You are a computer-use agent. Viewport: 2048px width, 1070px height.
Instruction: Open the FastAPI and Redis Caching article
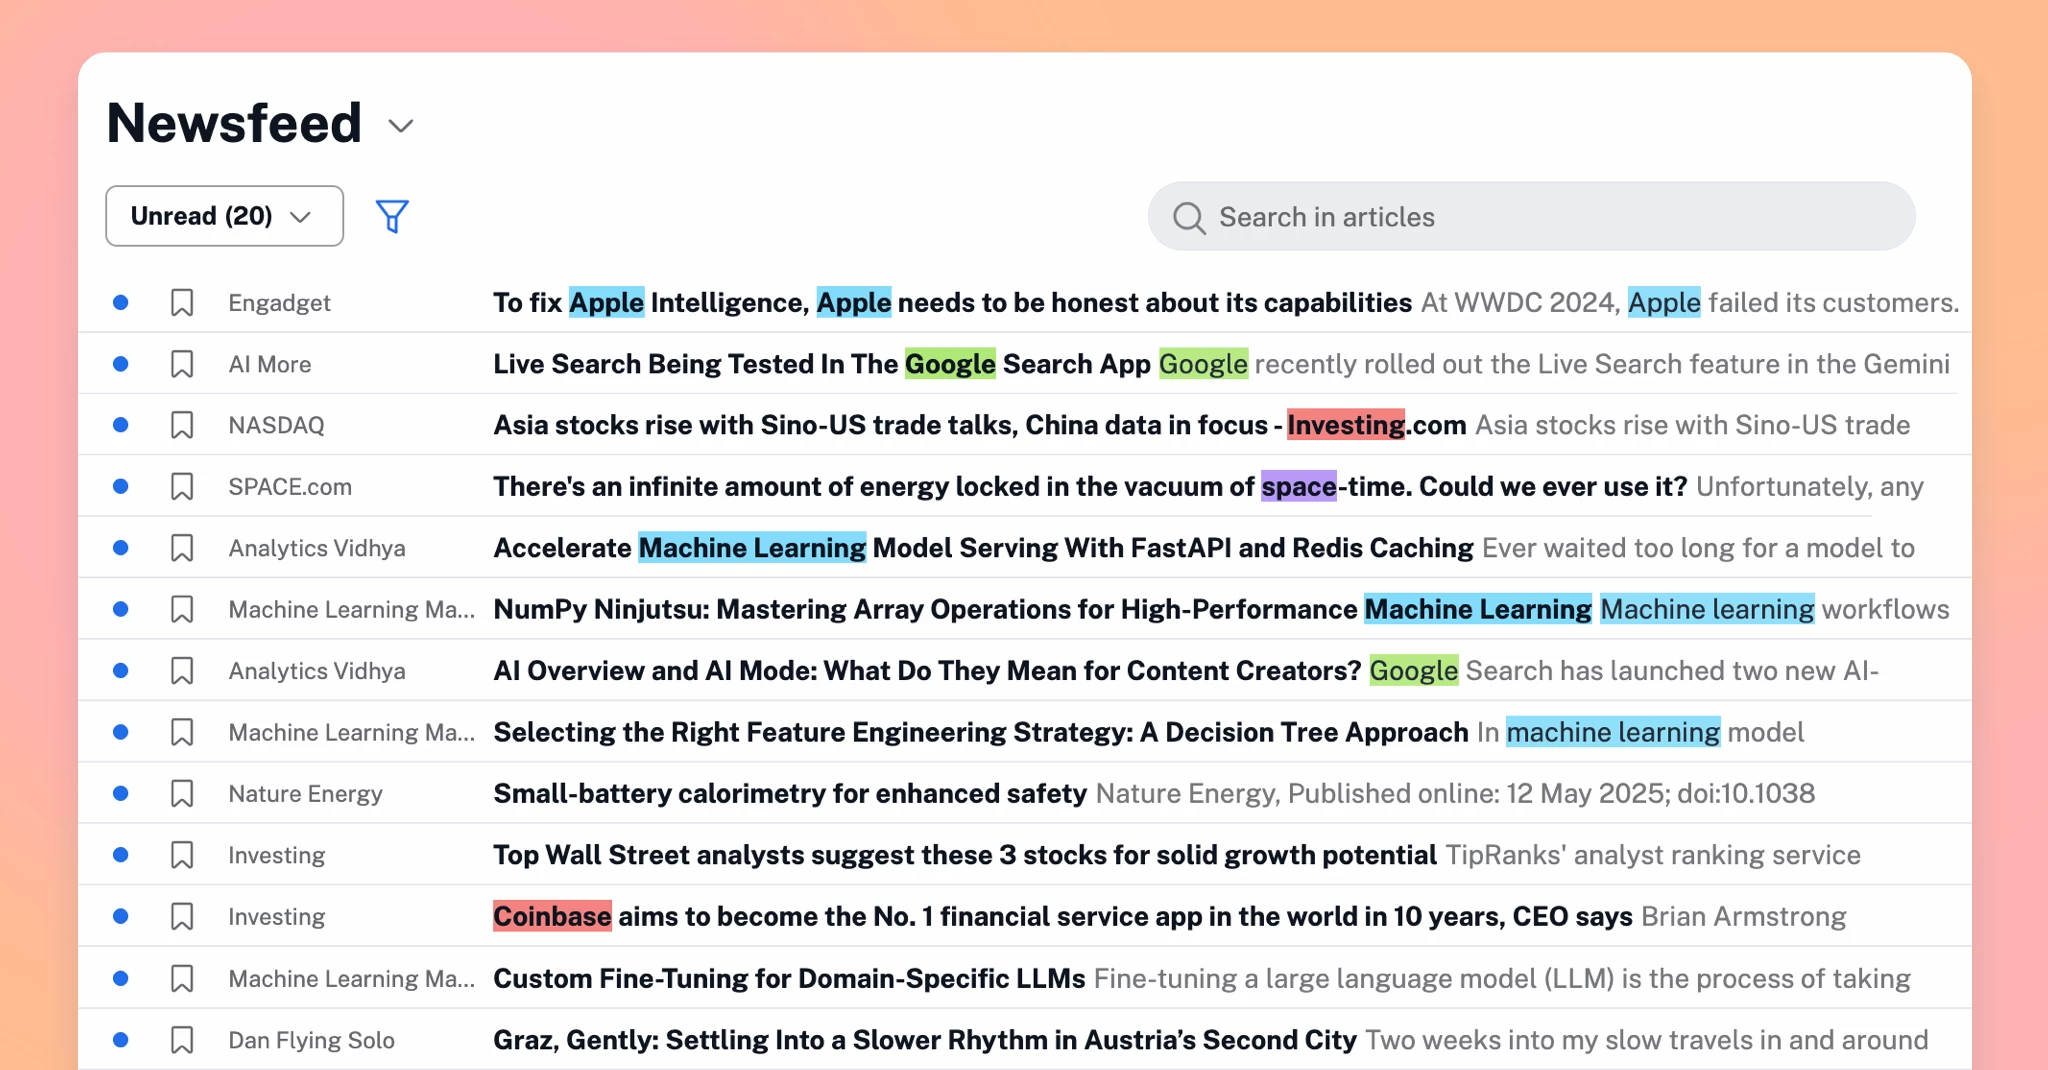[982, 548]
